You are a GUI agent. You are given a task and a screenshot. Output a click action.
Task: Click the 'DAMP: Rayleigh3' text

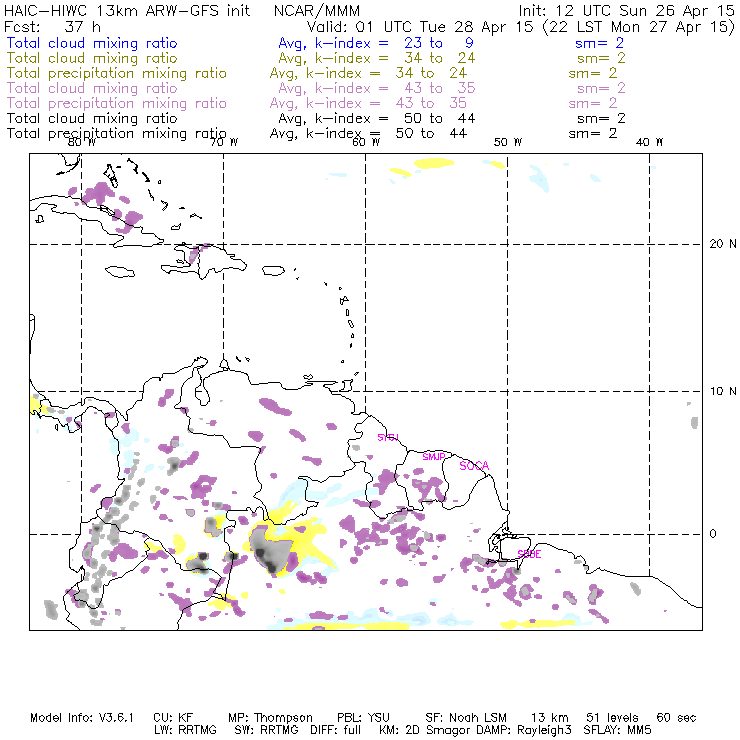click(524, 731)
